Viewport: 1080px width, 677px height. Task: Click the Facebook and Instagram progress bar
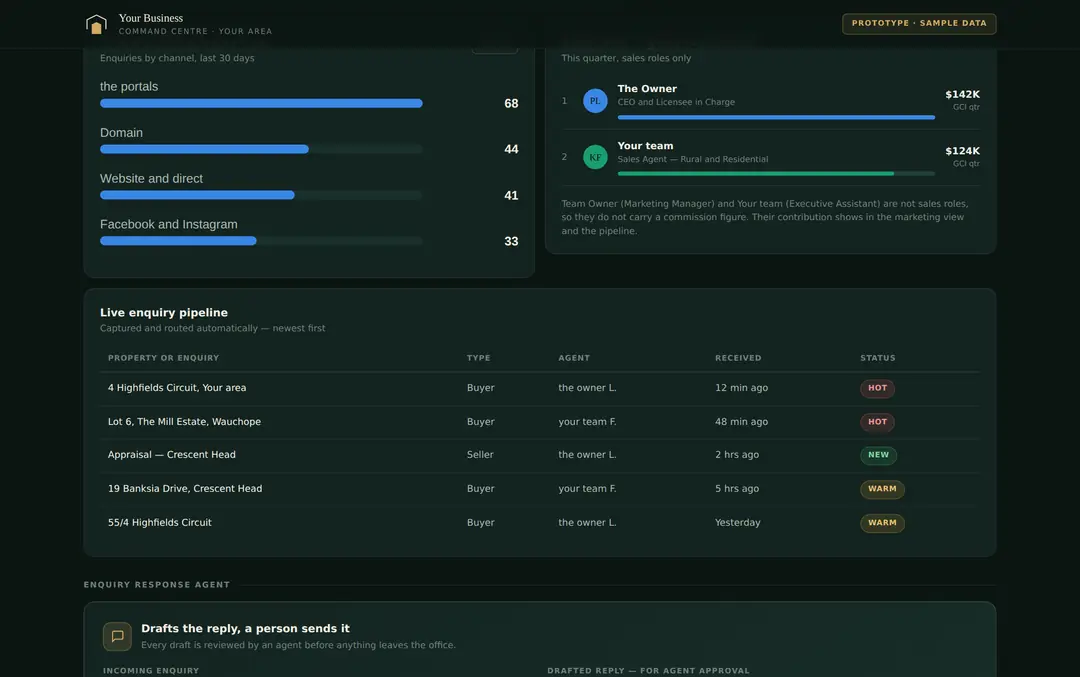tap(261, 241)
